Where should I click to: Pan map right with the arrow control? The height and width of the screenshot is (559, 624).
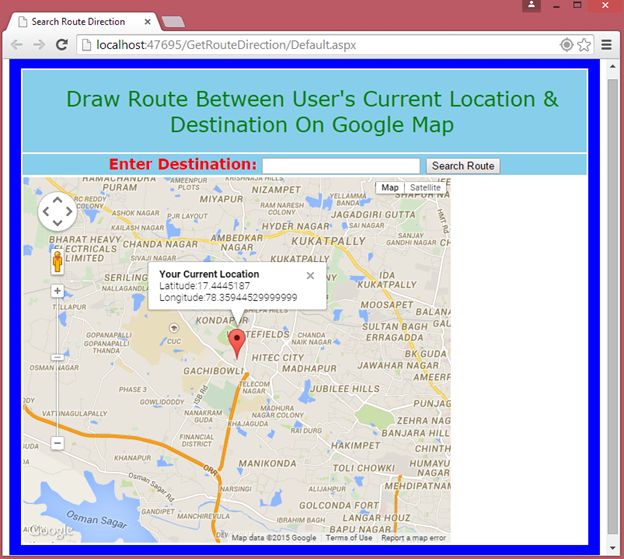pyautogui.click(x=69, y=211)
